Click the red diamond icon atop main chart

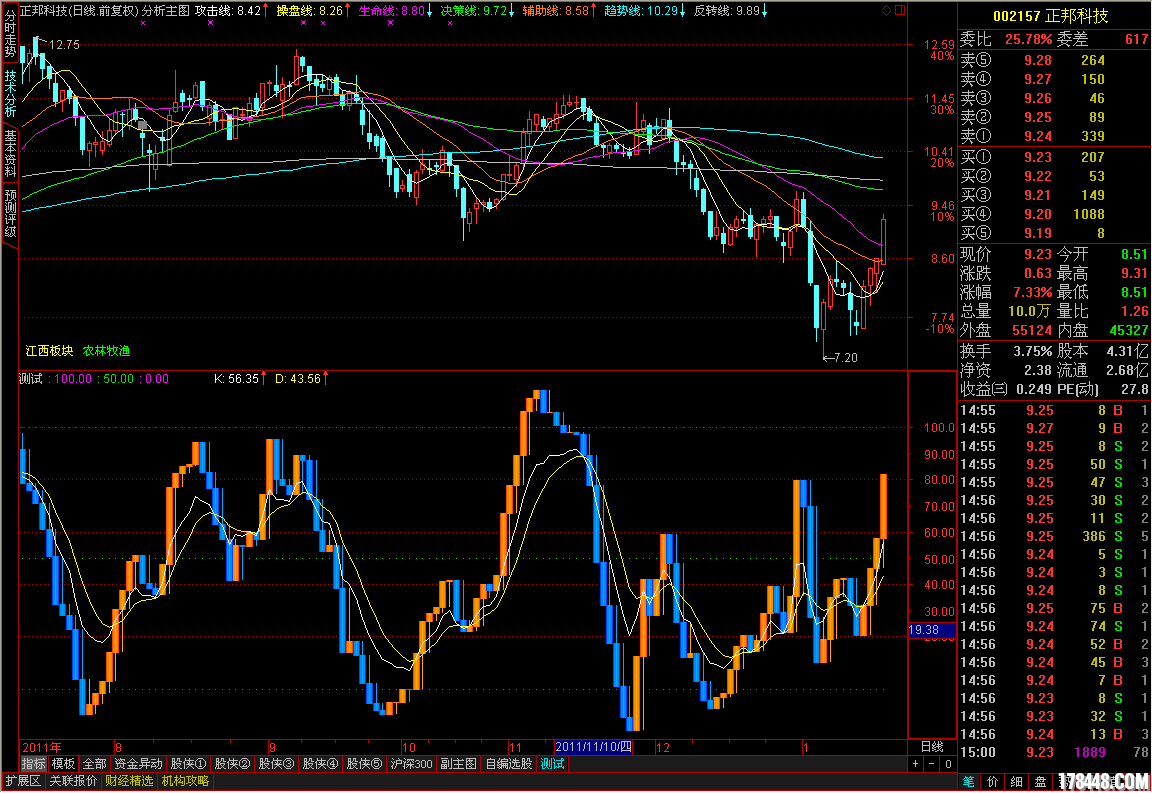(886, 10)
